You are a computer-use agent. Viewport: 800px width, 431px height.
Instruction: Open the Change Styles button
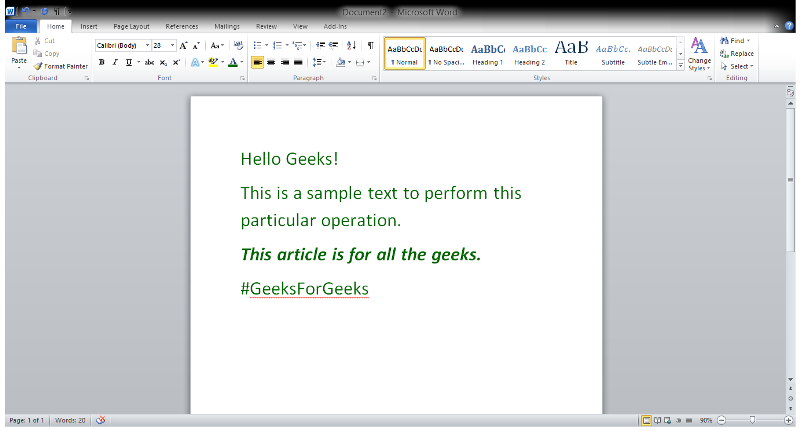tap(699, 54)
